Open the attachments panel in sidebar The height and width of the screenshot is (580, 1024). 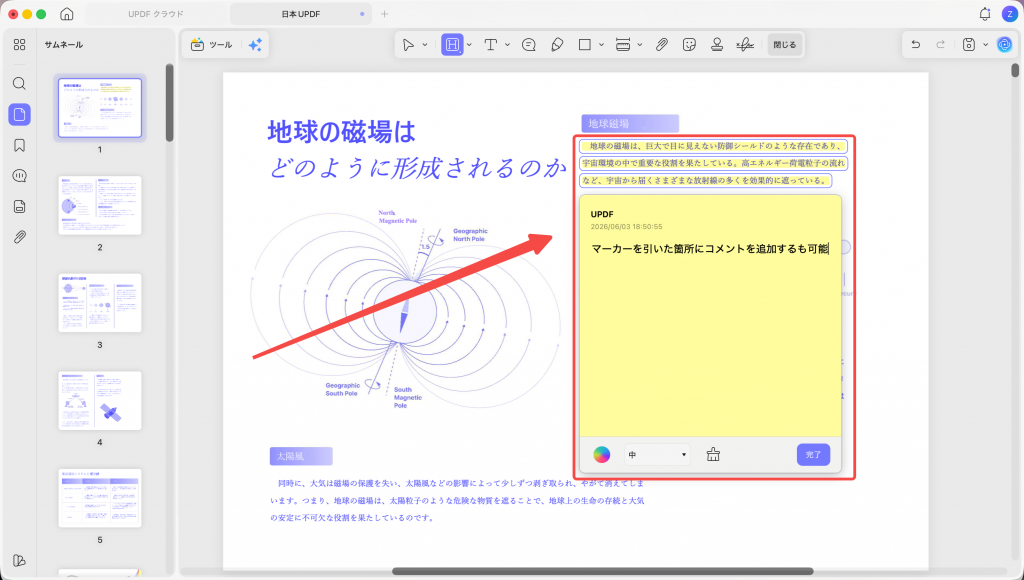pos(20,236)
